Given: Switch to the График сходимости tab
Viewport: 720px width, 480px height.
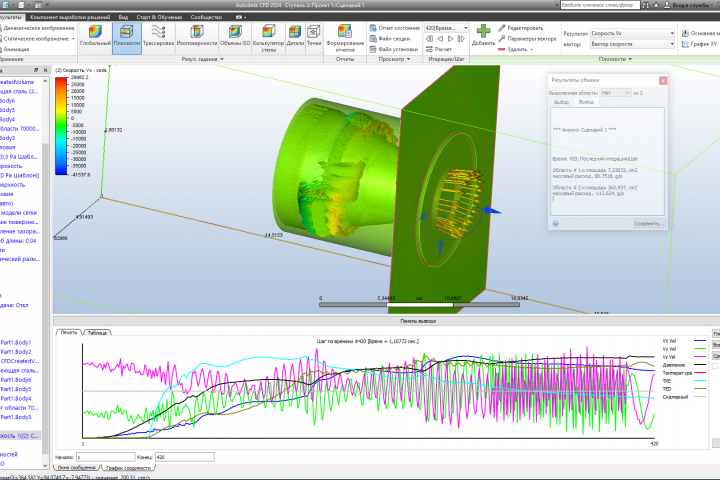Looking at the screenshot, I should point(128,468).
